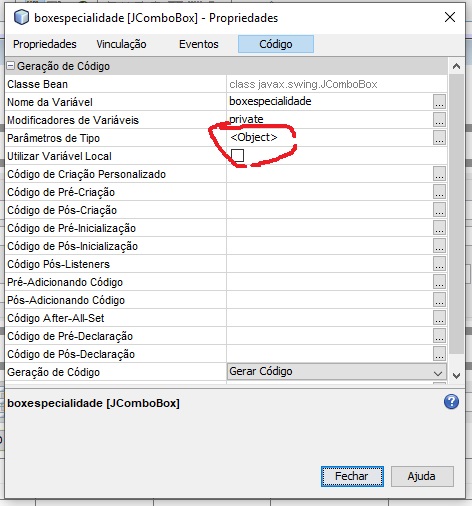The image size is (472, 506).
Task: Open editor for Parâmetros de Tipo
Action: pos(439,138)
